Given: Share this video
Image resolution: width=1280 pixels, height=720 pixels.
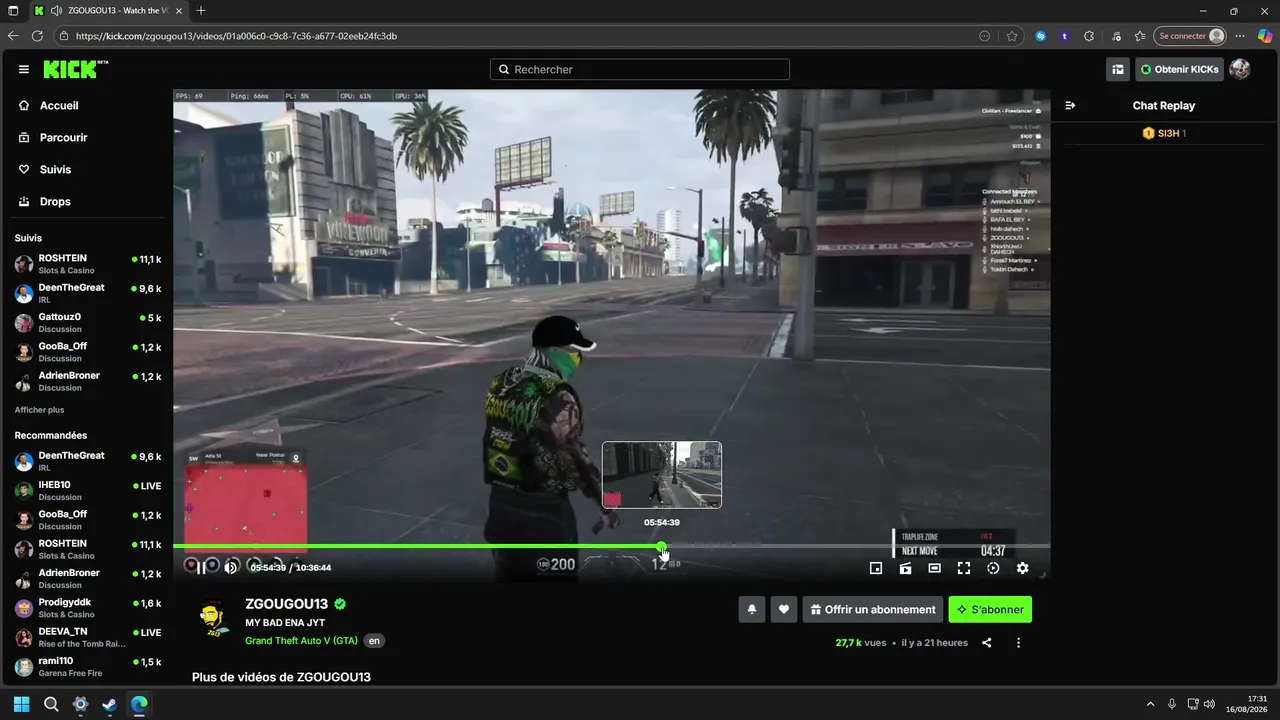Looking at the screenshot, I should pyautogui.click(x=987, y=643).
